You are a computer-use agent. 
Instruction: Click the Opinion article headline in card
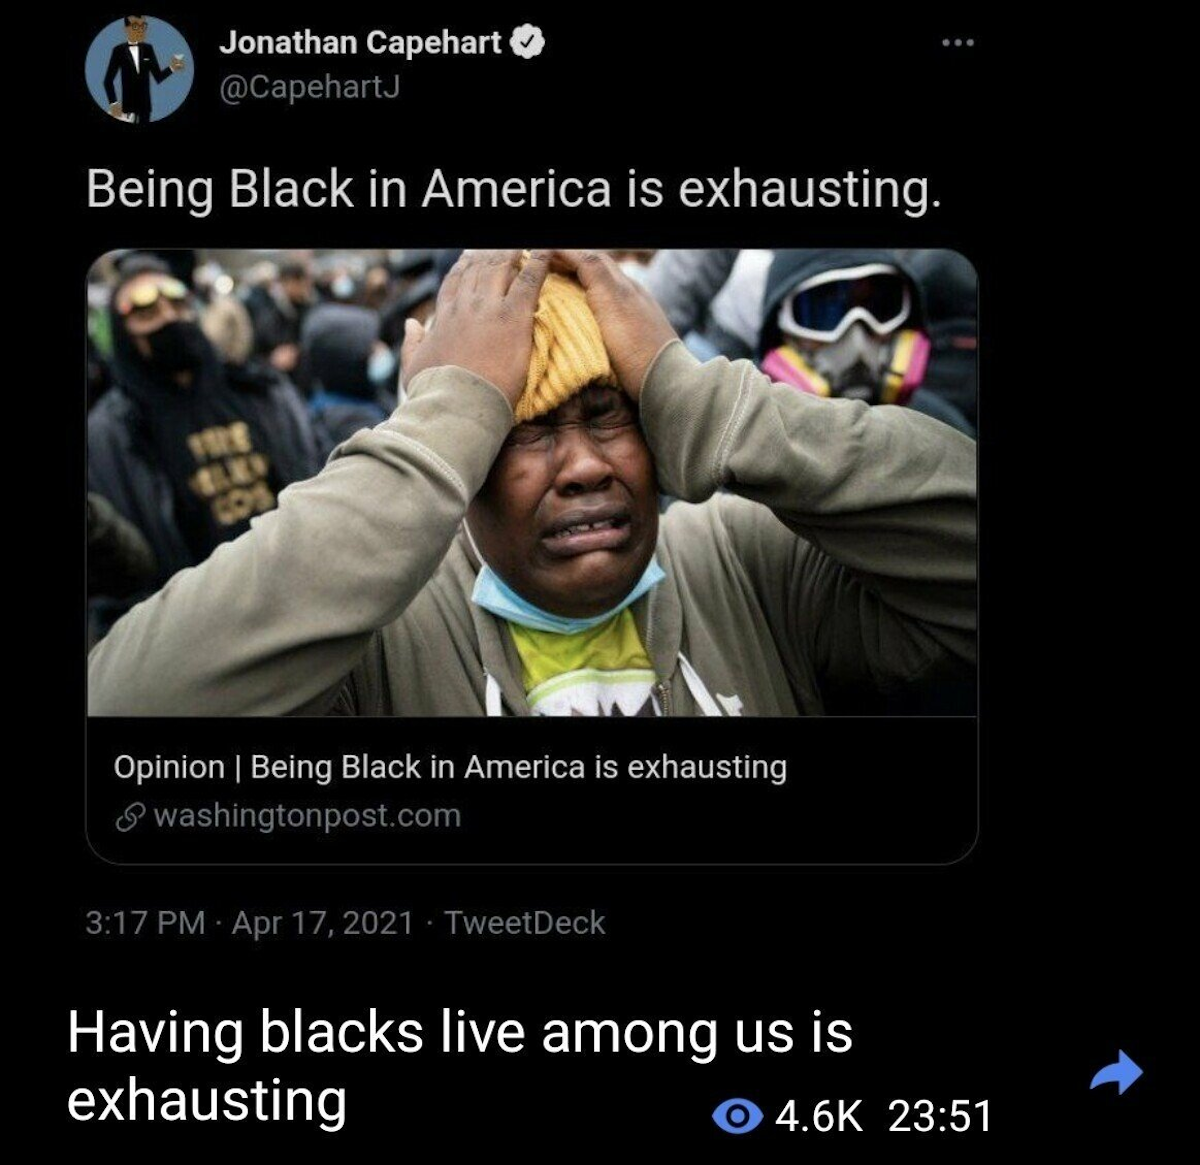pos(450,767)
